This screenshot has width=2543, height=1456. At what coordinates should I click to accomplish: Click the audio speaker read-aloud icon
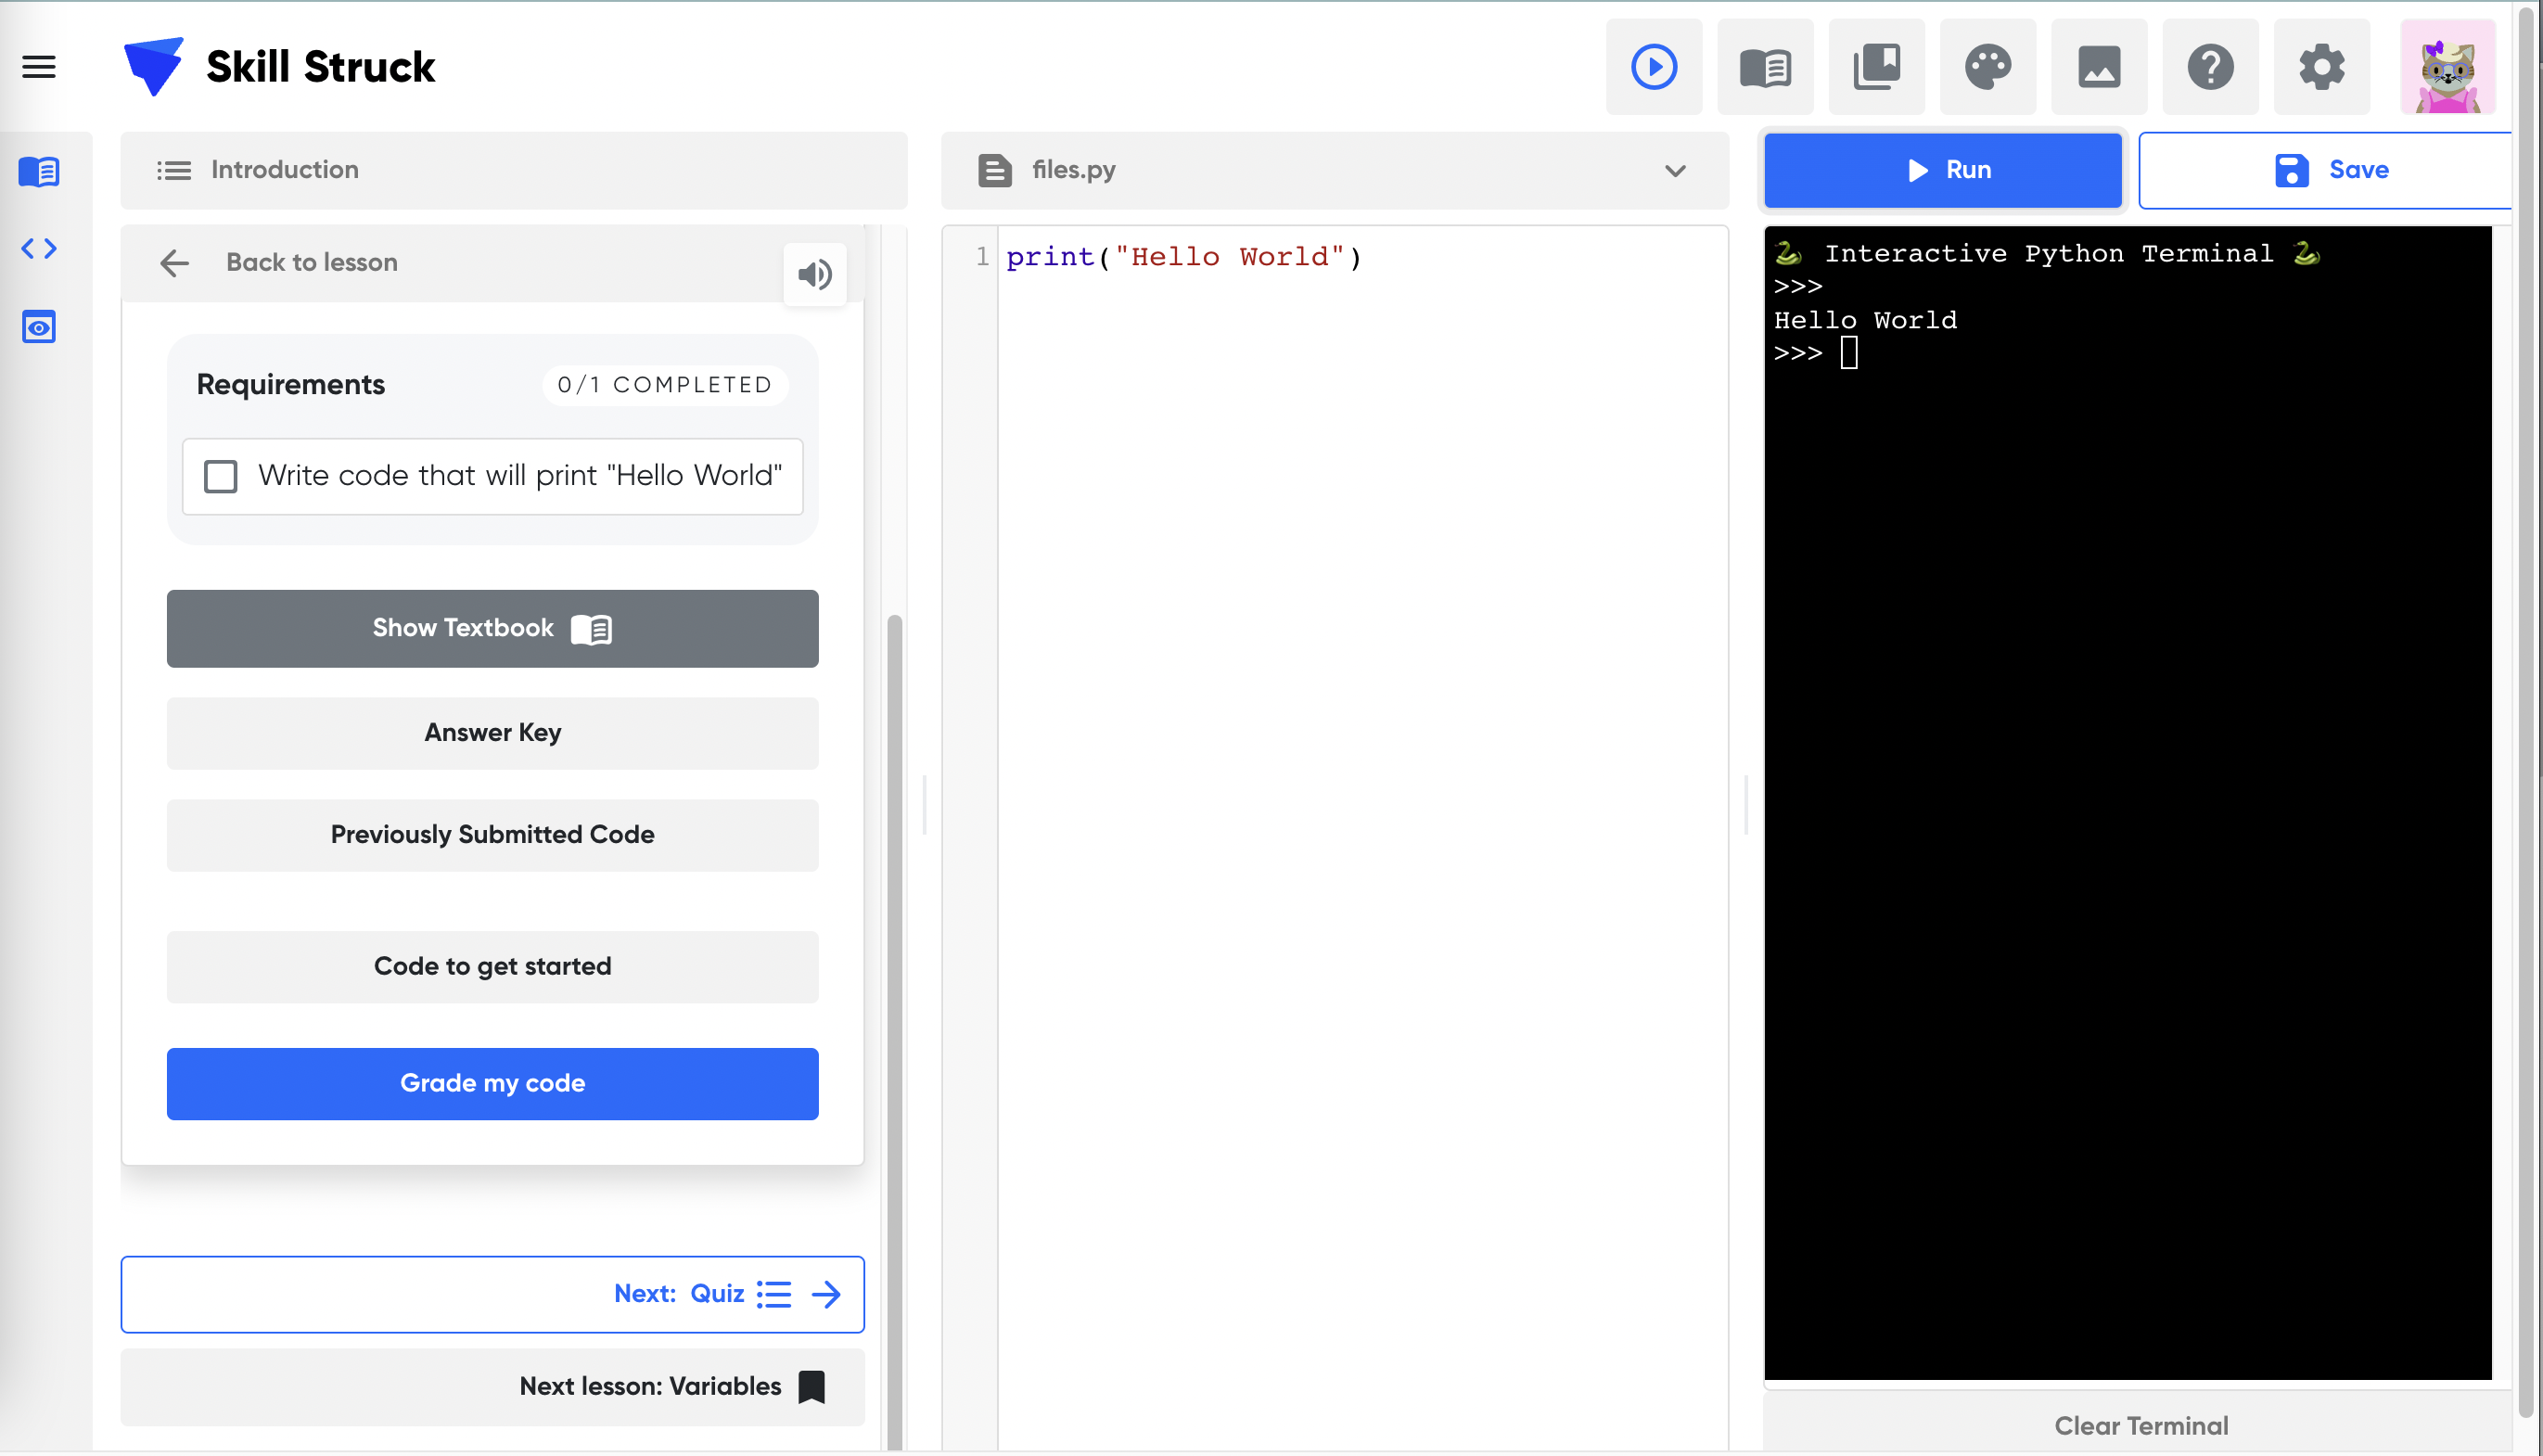815,274
